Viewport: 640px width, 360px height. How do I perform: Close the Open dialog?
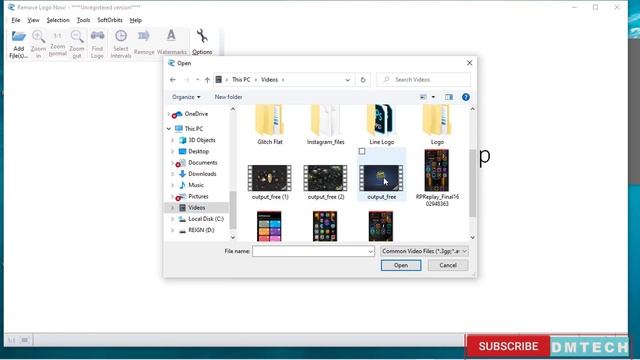coord(469,63)
